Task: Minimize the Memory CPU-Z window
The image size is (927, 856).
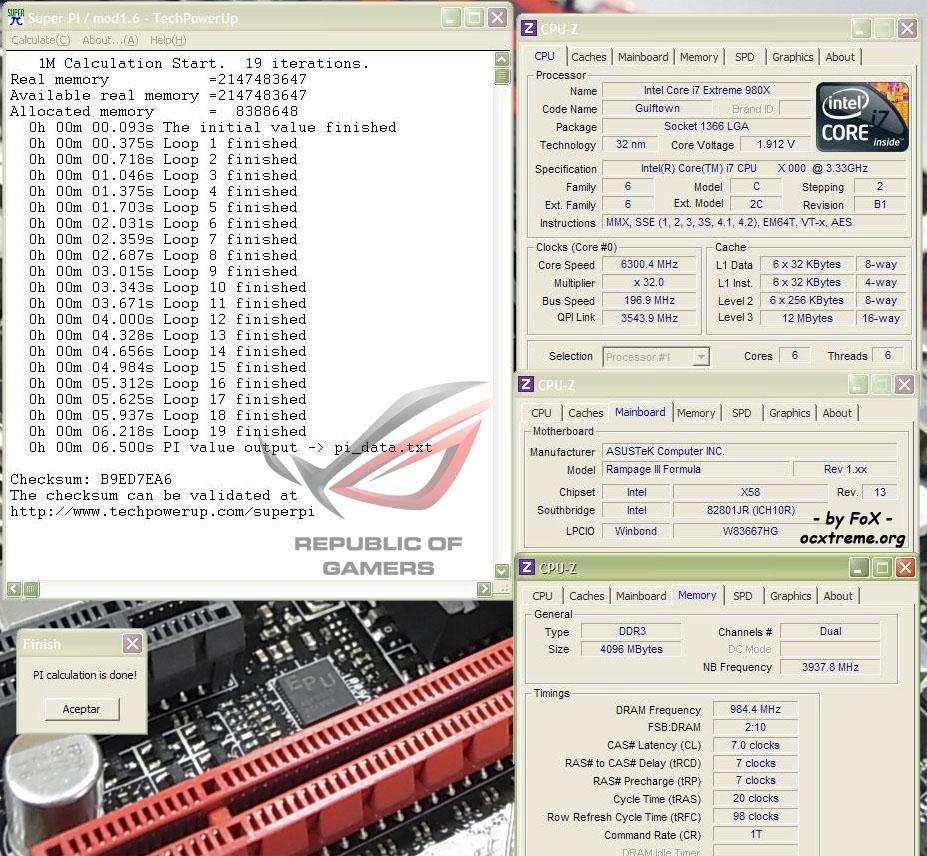Action: coord(858,568)
